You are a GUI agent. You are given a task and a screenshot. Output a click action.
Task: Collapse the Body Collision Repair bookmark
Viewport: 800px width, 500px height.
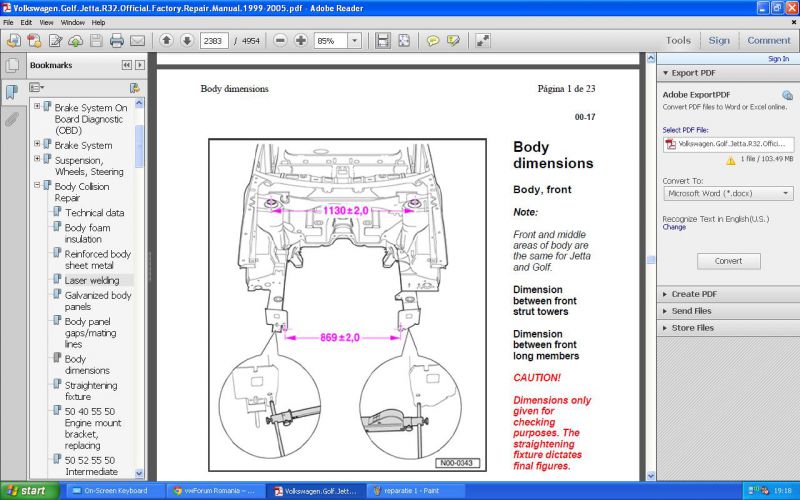pos(38,186)
